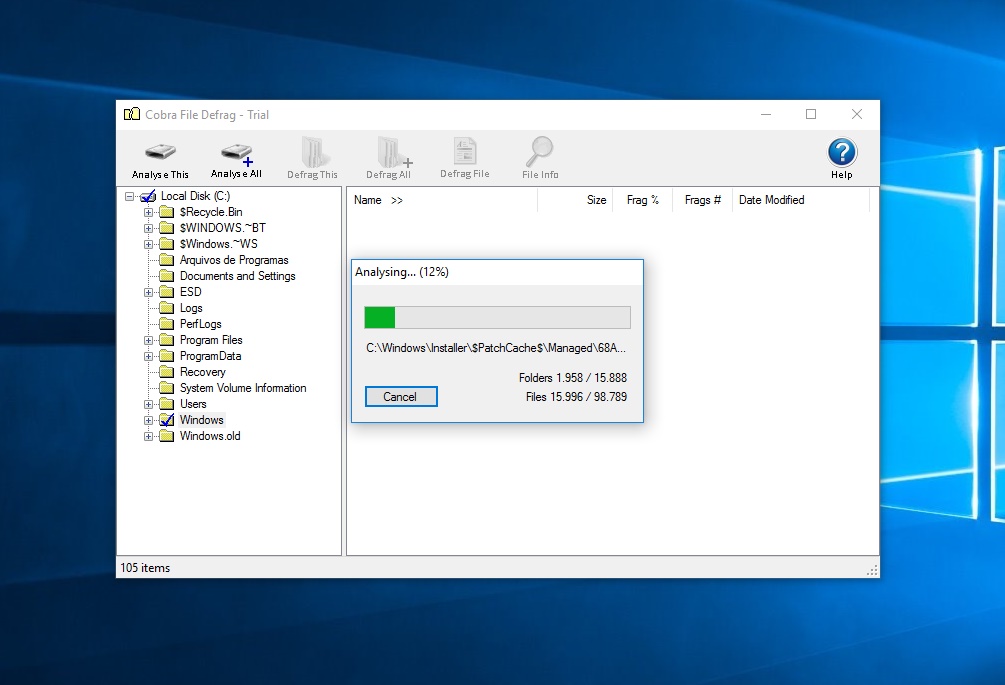Select the Local Disk (C:) label
The image size is (1005, 685).
[x=195, y=196]
